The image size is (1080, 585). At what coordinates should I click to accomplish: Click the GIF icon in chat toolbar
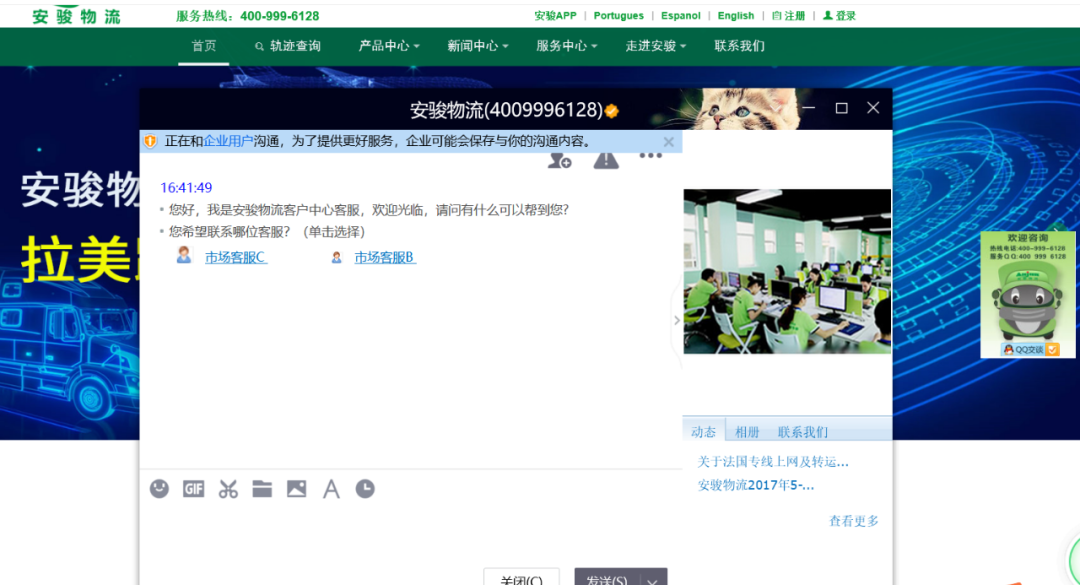point(193,489)
